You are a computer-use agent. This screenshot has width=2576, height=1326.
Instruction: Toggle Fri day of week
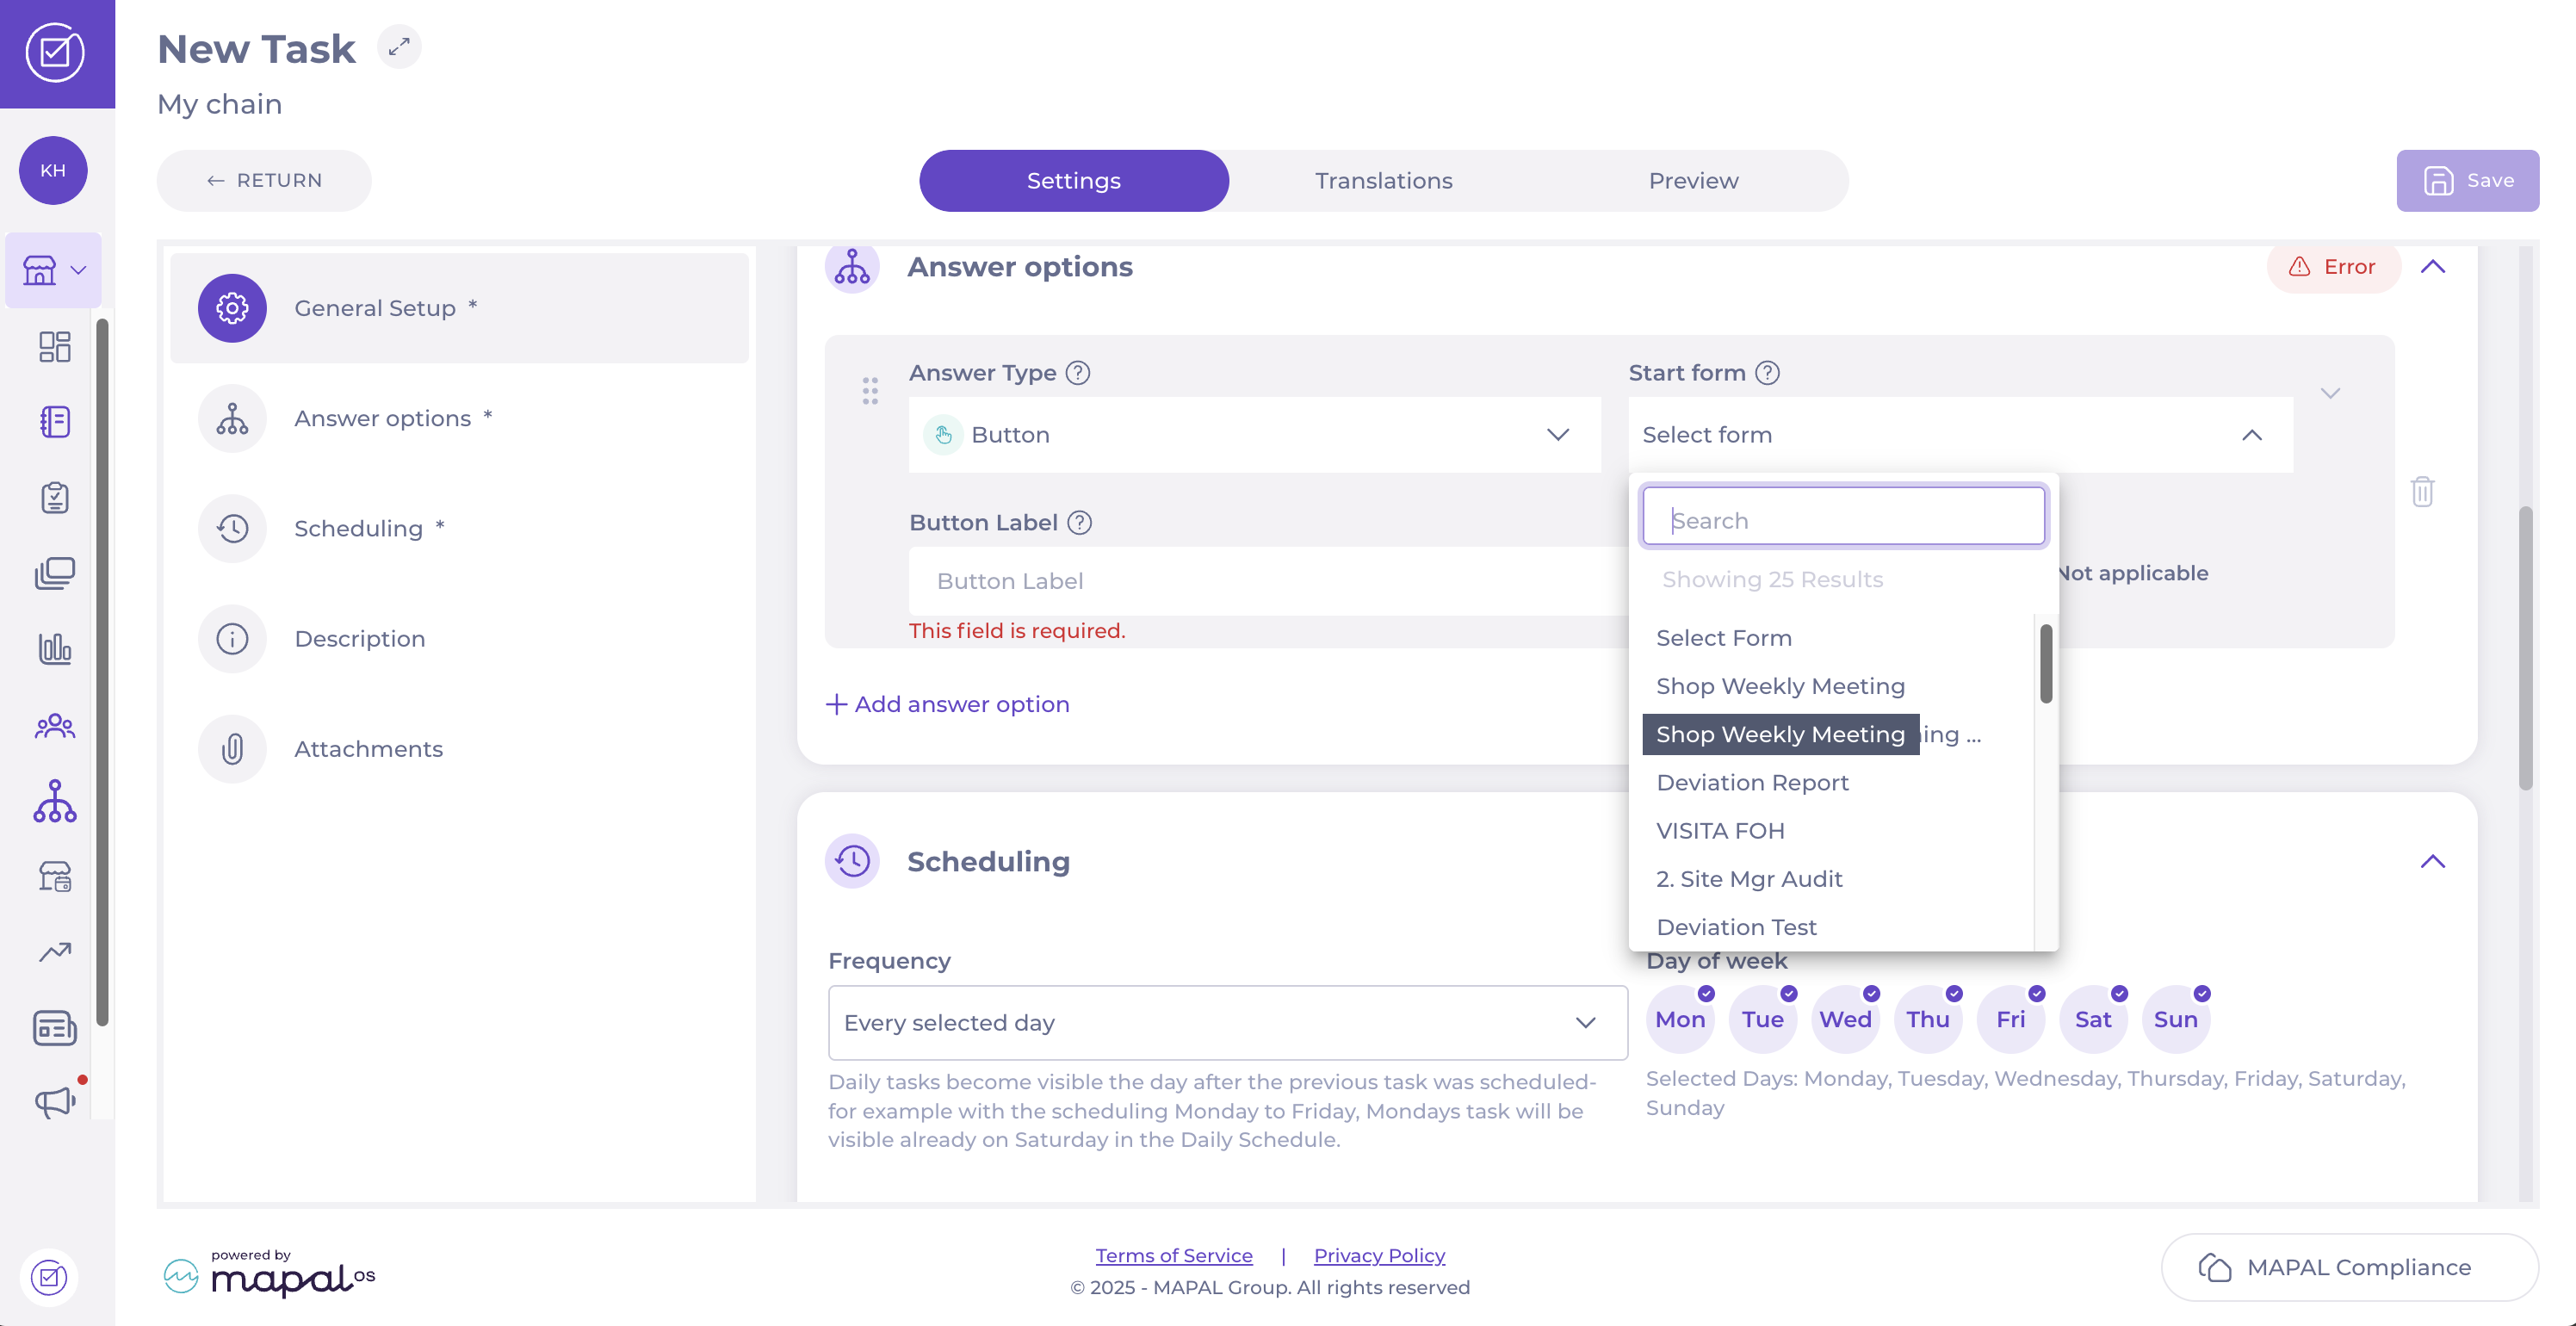point(2010,1019)
